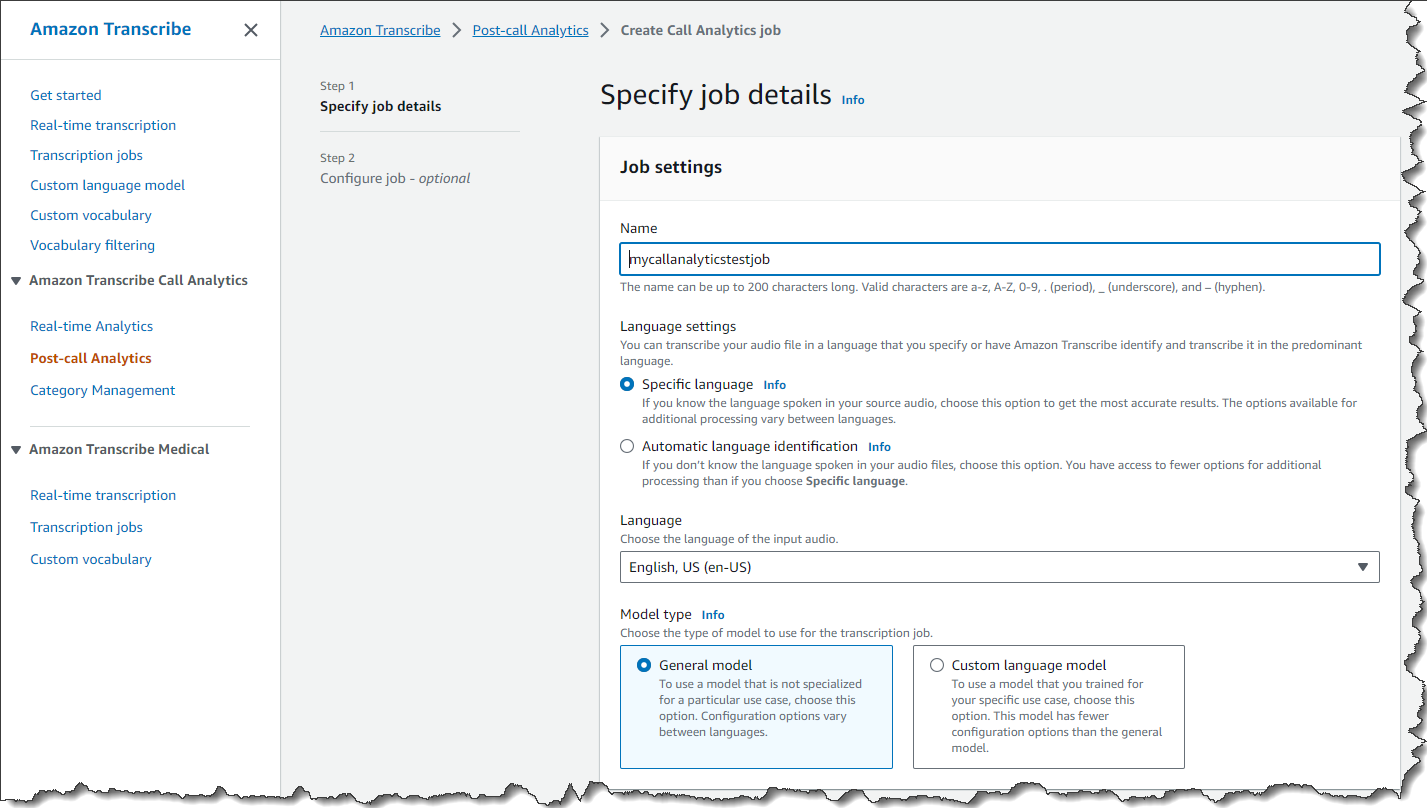This screenshot has height=808, width=1427.
Task: Collapse the Amazon Transcribe Medical section
Action: coord(16,450)
